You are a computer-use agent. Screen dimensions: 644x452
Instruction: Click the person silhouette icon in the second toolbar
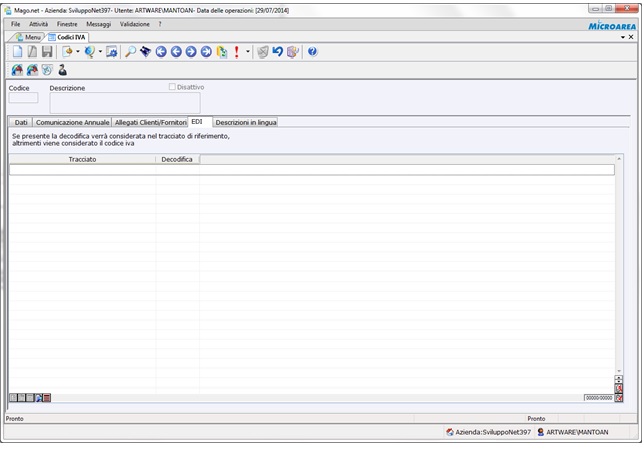pos(62,70)
